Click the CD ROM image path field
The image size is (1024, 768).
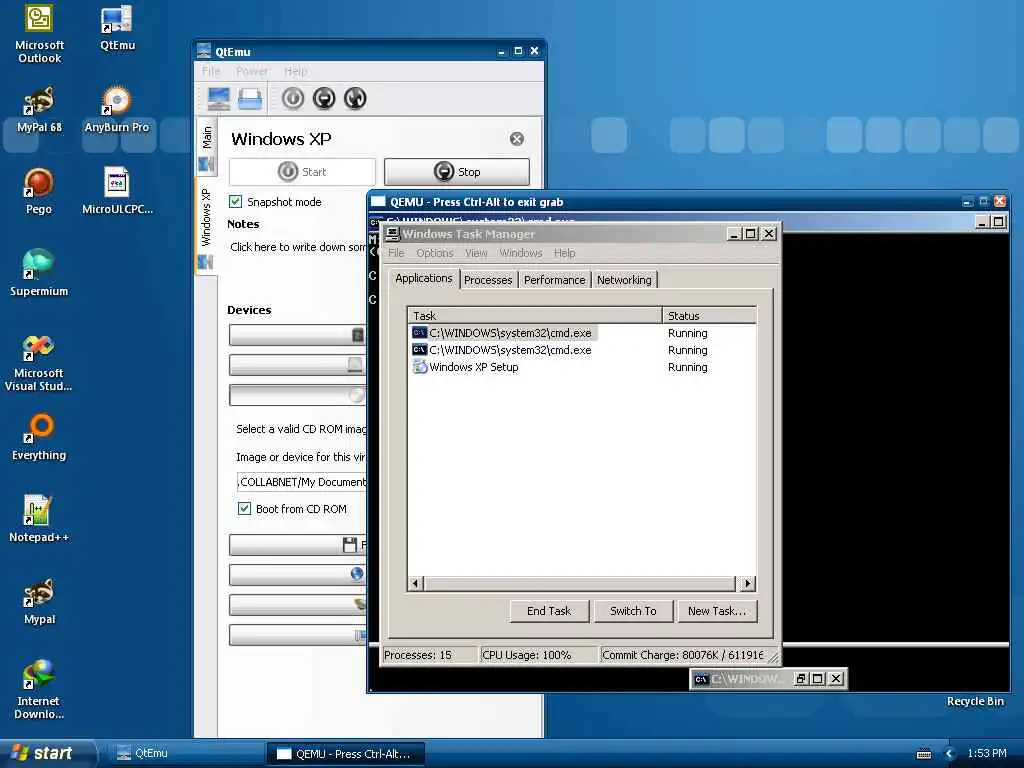click(x=301, y=482)
